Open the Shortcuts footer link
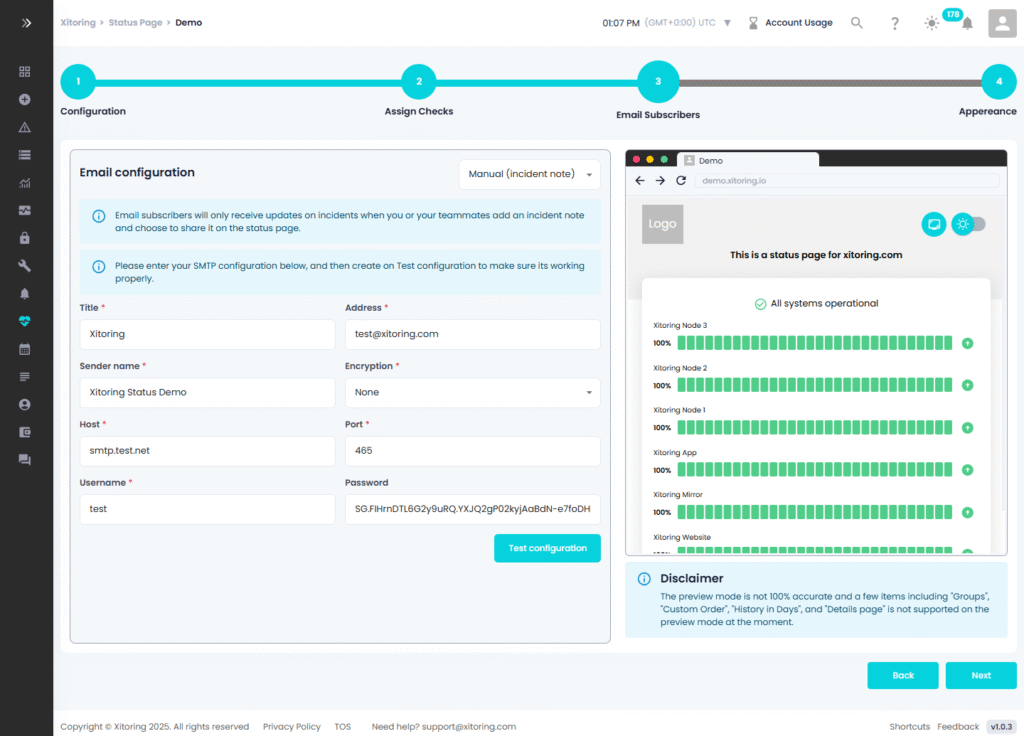 (909, 727)
